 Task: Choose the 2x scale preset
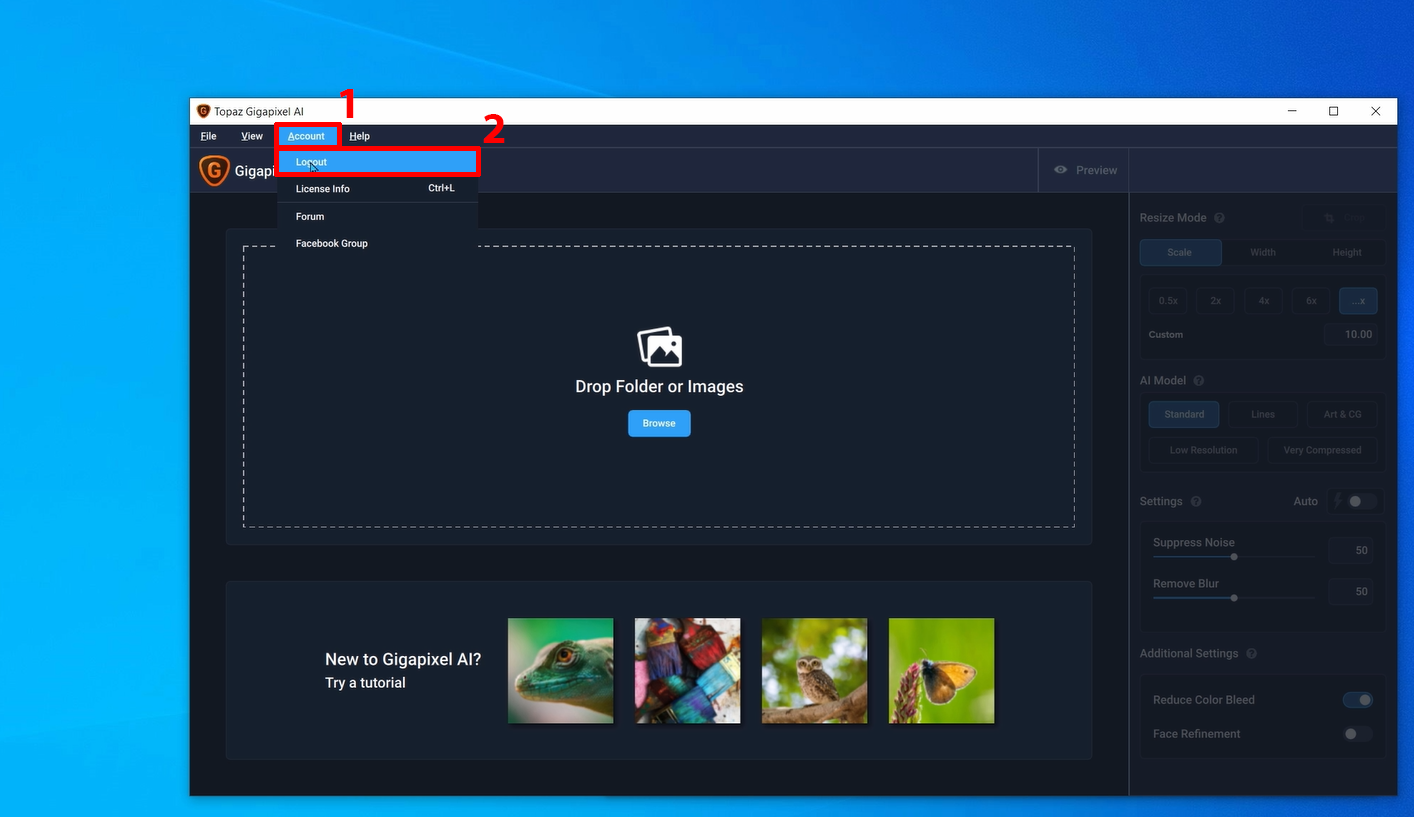click(1216, 301)
